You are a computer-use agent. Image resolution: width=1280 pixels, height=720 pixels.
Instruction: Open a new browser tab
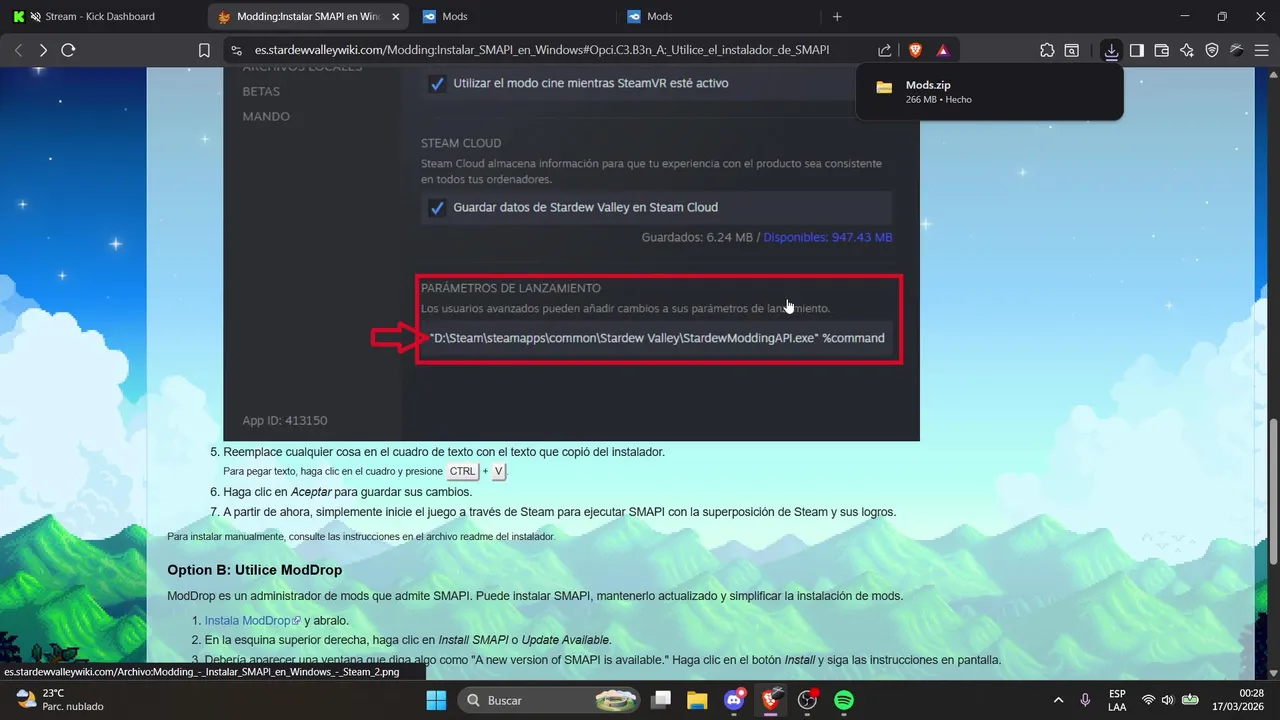tap(837, 16)
